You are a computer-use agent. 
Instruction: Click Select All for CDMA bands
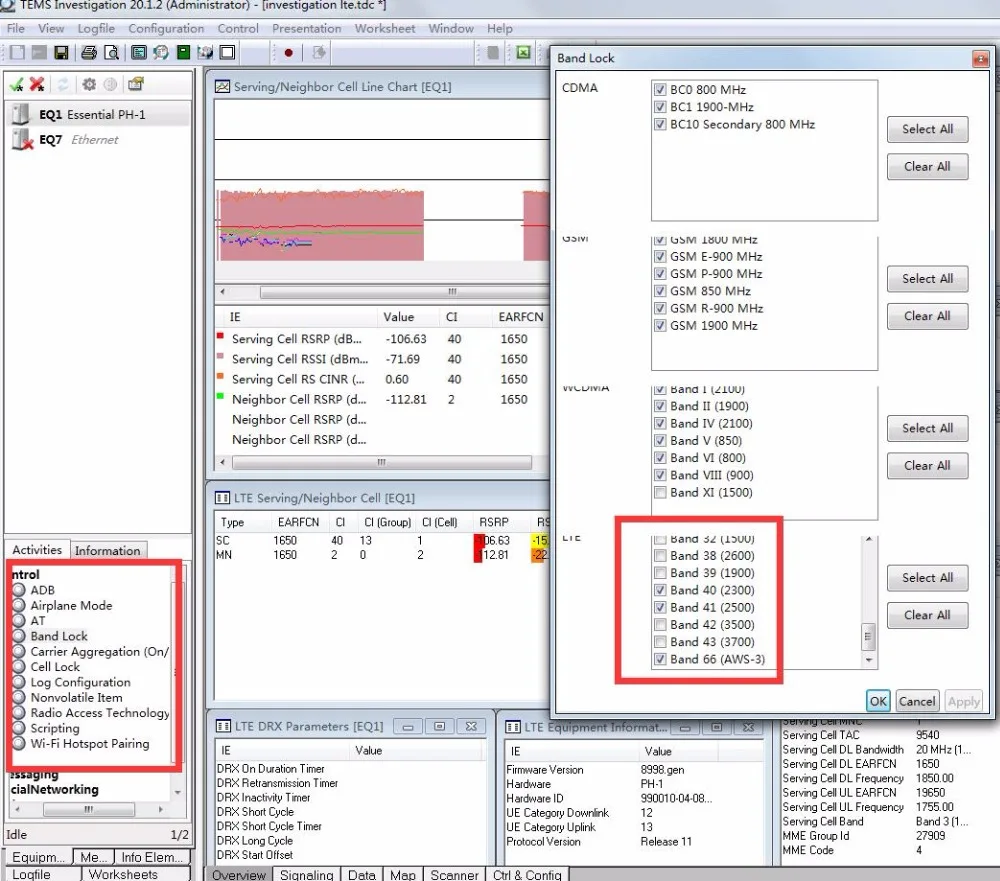coord(927,129)
